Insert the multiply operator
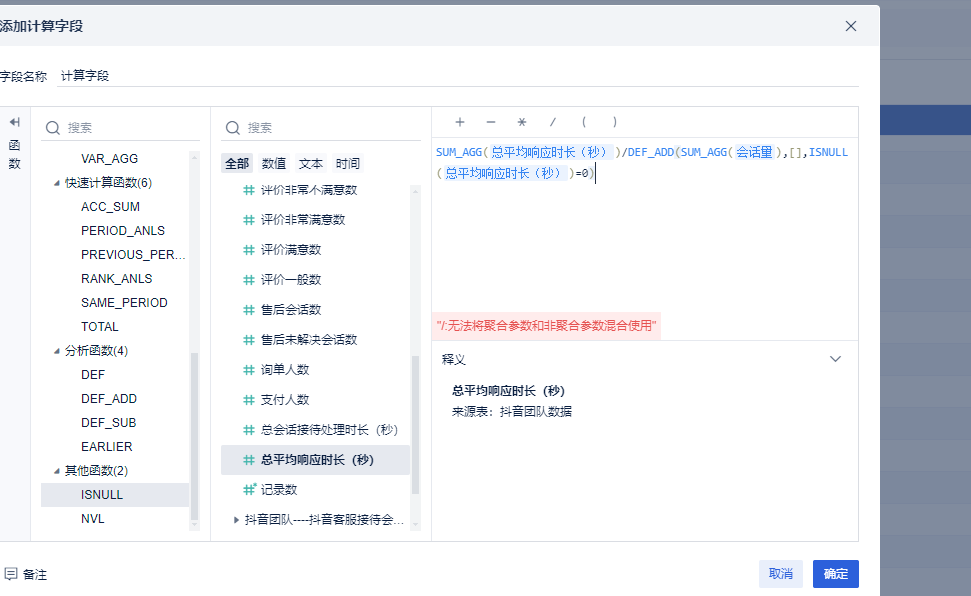971x596 pixels. point(522,122)
